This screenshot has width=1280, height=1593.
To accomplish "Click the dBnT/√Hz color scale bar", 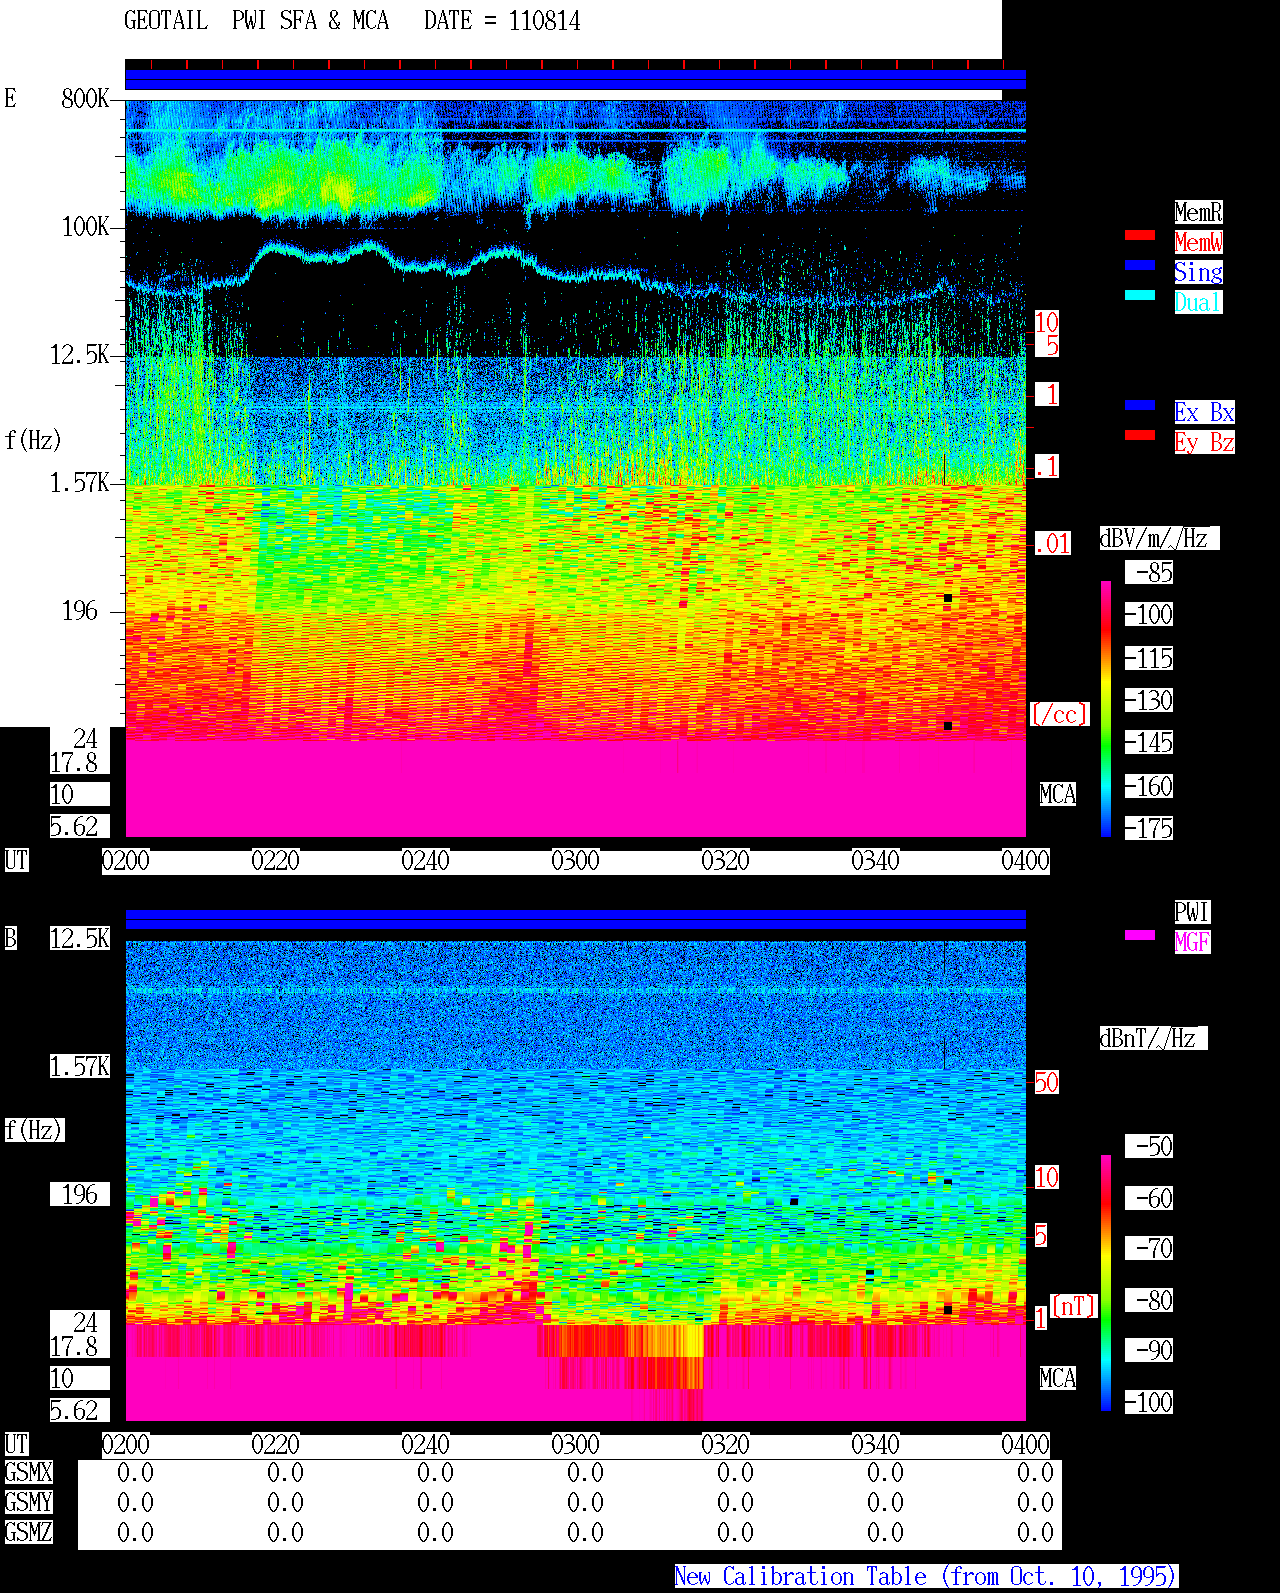I will [x=1106, y=1283].
